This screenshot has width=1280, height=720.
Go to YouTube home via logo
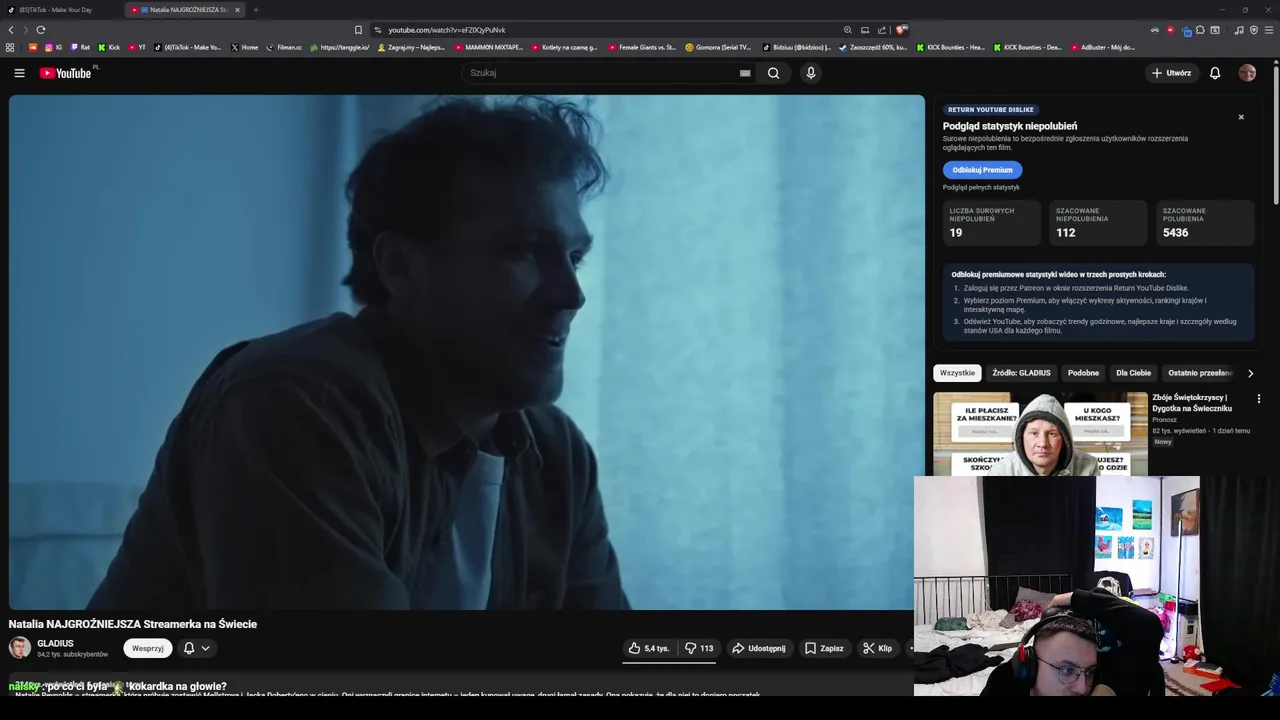pyautogui.click(x=65, y=73)
